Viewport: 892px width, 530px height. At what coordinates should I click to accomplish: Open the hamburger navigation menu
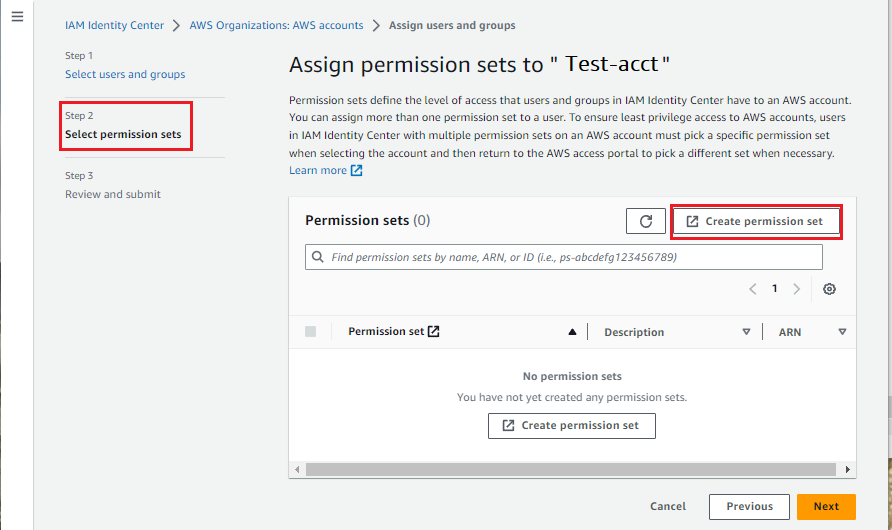pos(18,16)
